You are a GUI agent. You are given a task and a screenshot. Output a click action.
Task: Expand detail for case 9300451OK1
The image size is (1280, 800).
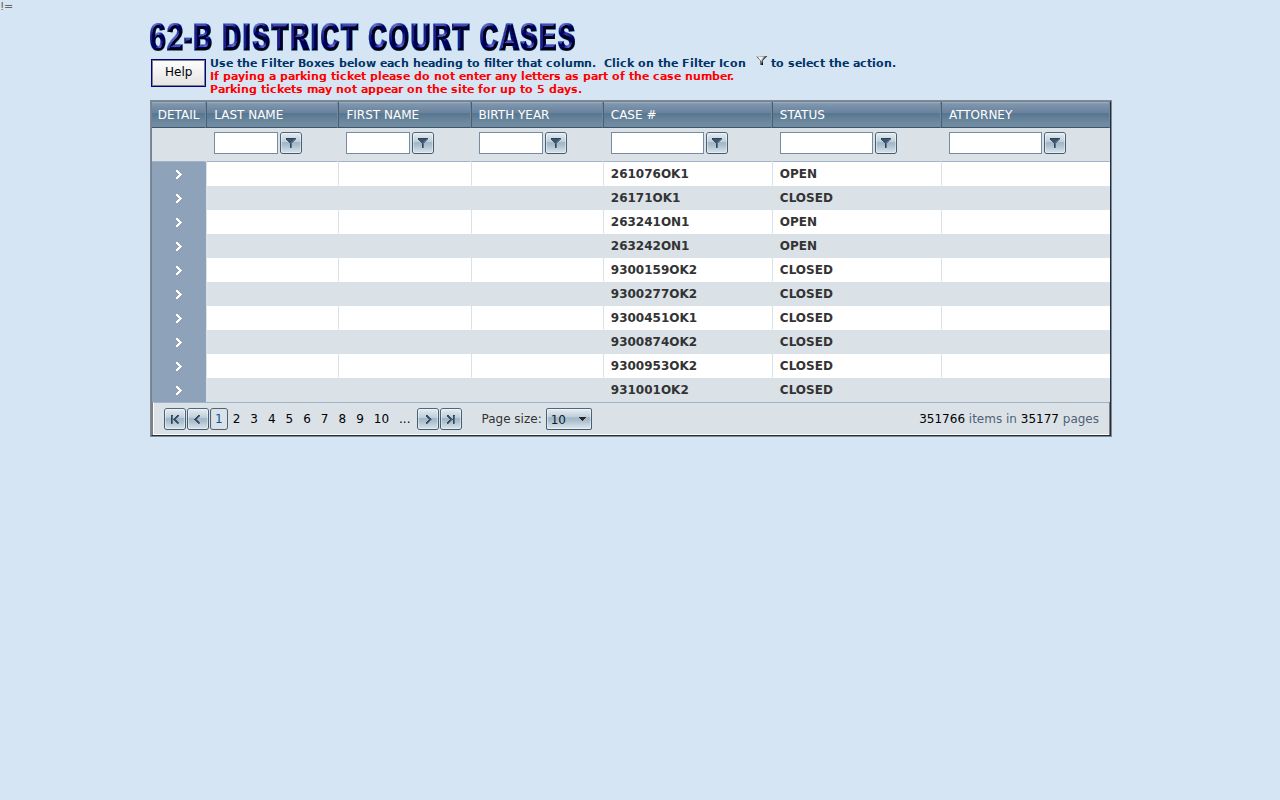[179, 318]
